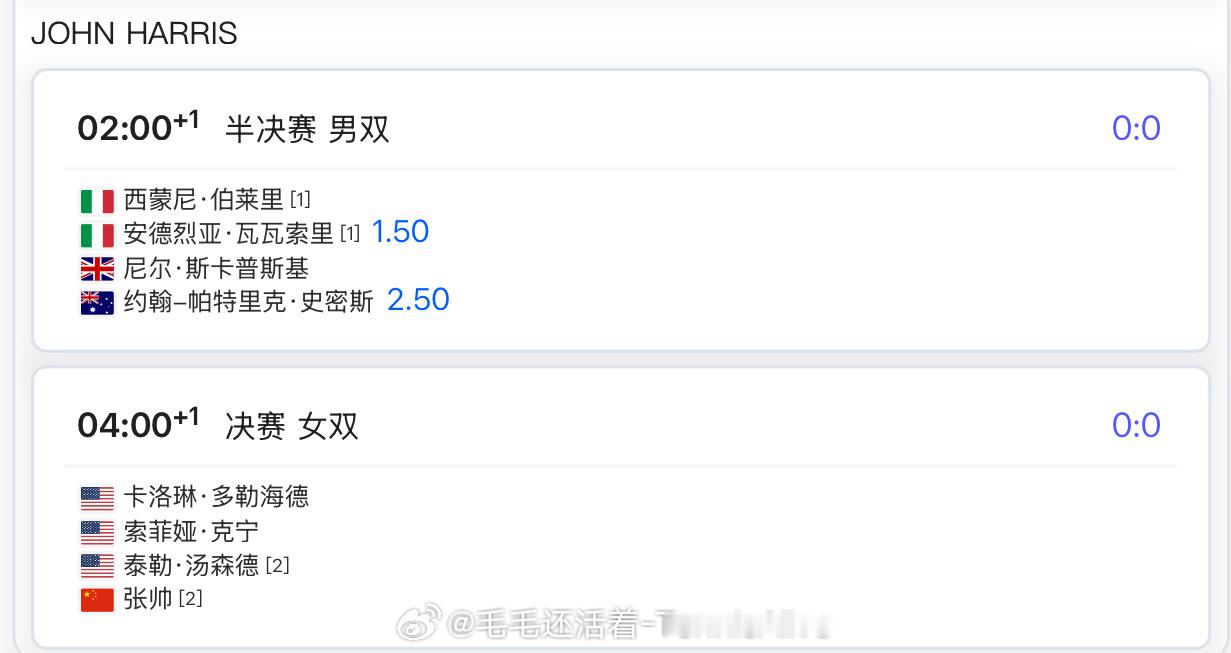1231x653 pixels.
Task: Click the US flag beside 卡洛琳·多勒海德
Action: [x=97, y=498]
